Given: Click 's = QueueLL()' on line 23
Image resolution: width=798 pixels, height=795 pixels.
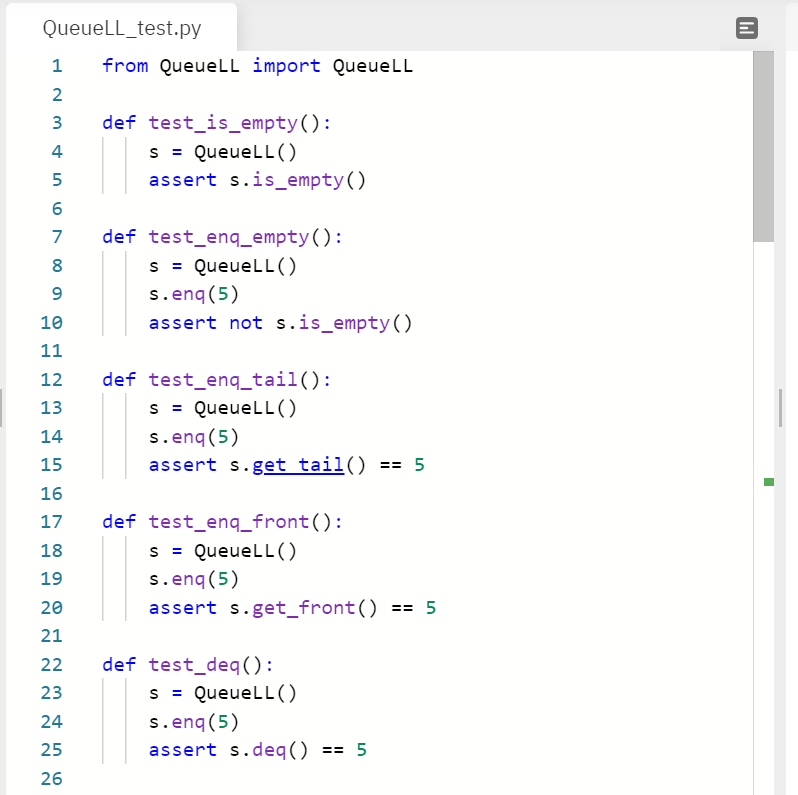Looking at the screenshot, I should 222,693.
